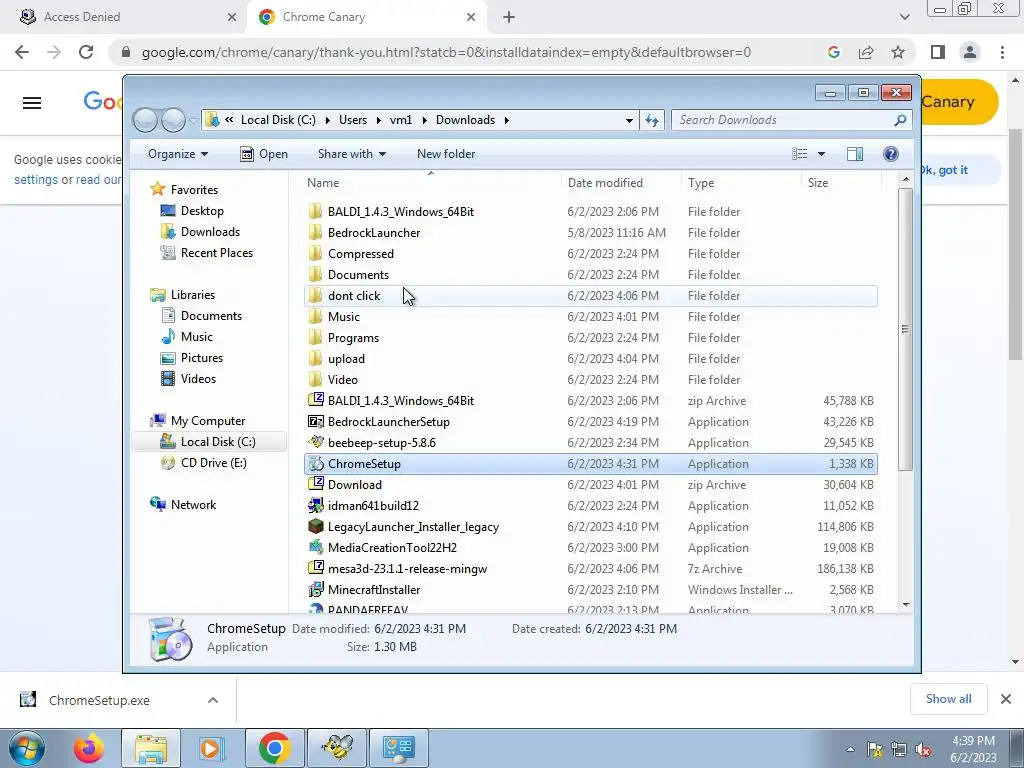The height and width of the screenshot is (768, 1024).
Task: Click the Explorer help question mark icon
Action: point(890,153)
